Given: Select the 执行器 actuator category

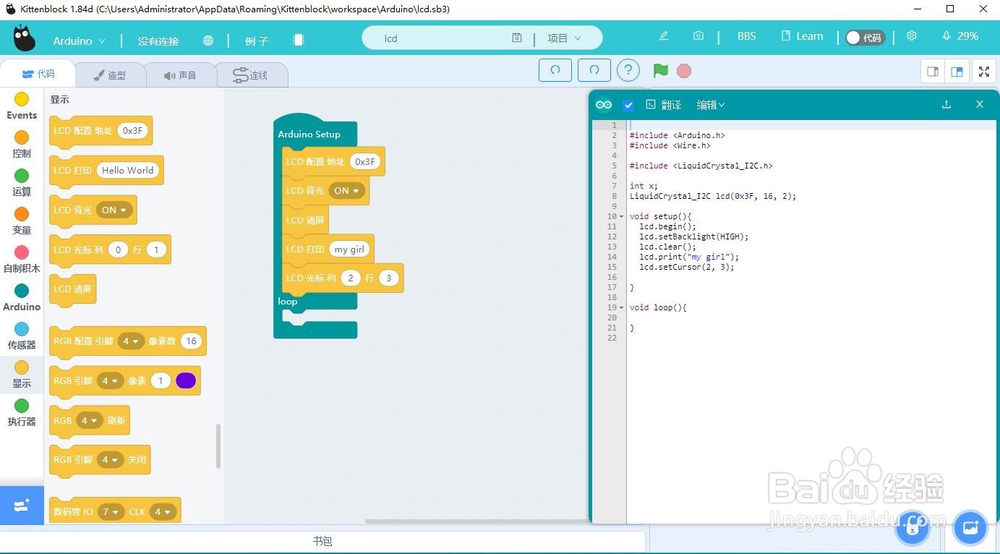Looking at the screenshot, I should tap(22, 412).
